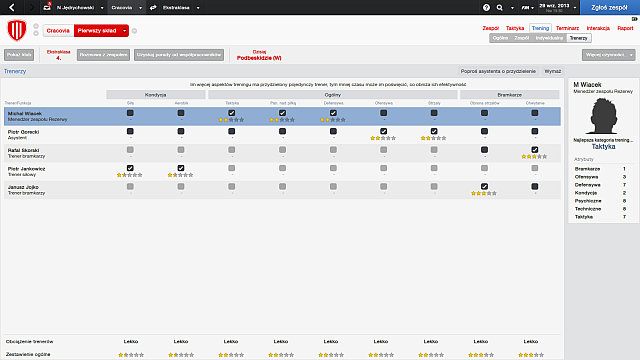Select Piotr Jankowicz coach row
Viewport: 640px width, 360px height.
tap(282, 171)
